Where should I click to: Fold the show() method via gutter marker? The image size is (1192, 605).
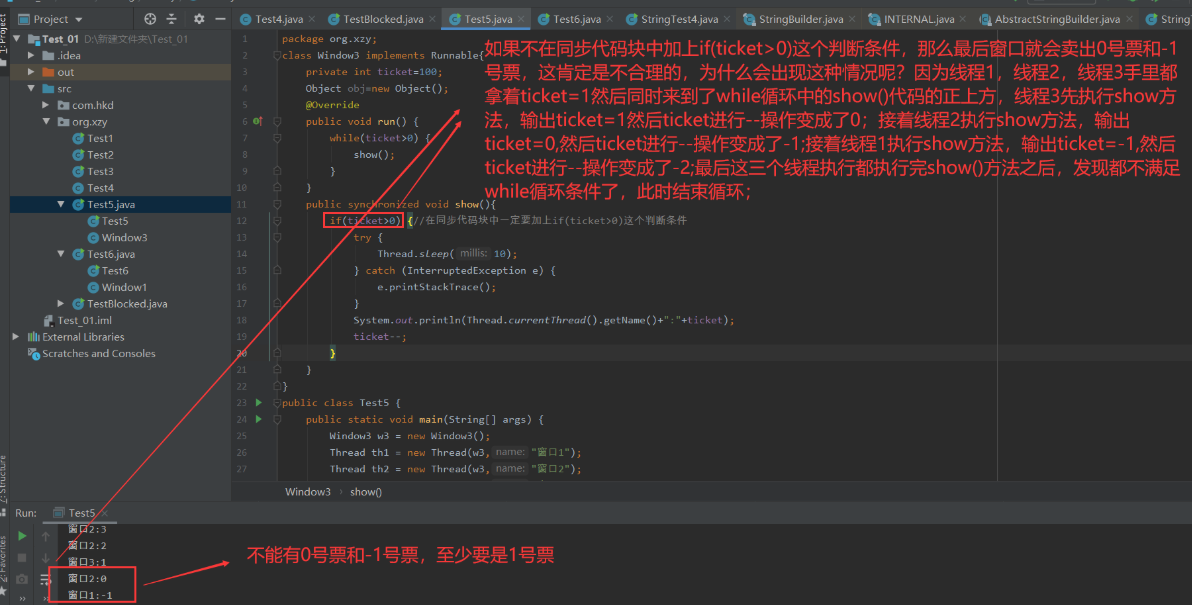tap(277, 204)
